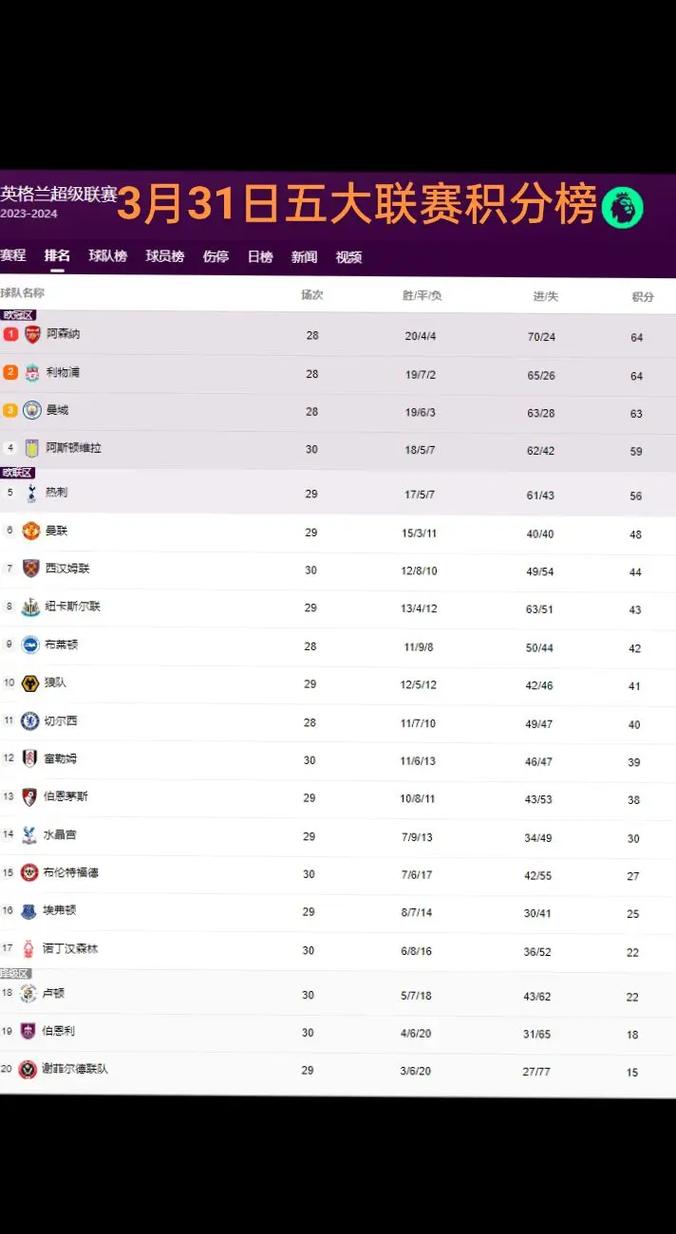The height and width of the screenshot is (1234, 676).
Task: Click the Everton club crest
Action: 29,911
